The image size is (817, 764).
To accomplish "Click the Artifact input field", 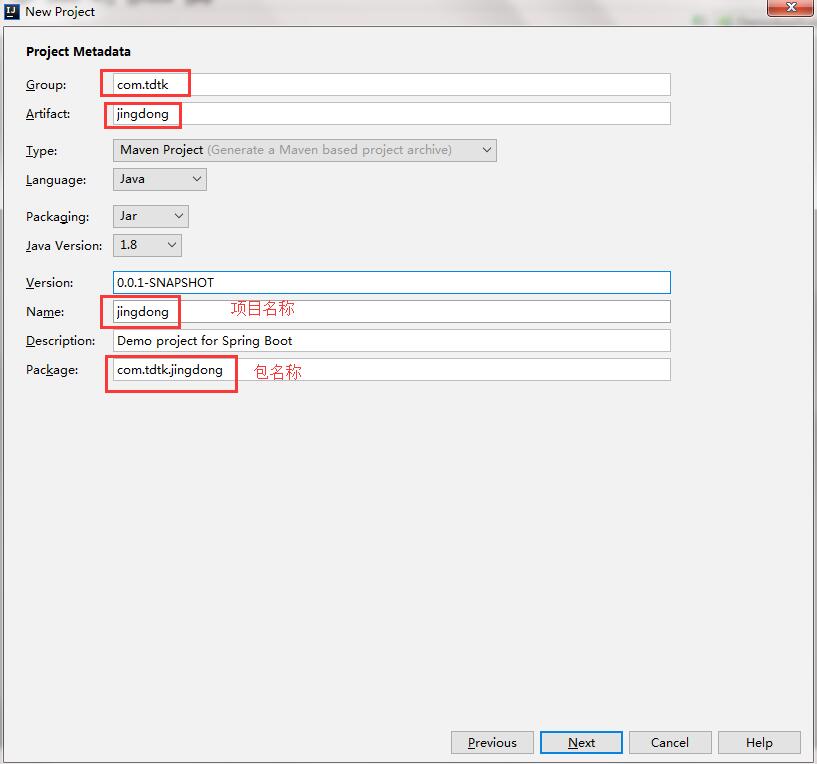I will pos(391,114).
